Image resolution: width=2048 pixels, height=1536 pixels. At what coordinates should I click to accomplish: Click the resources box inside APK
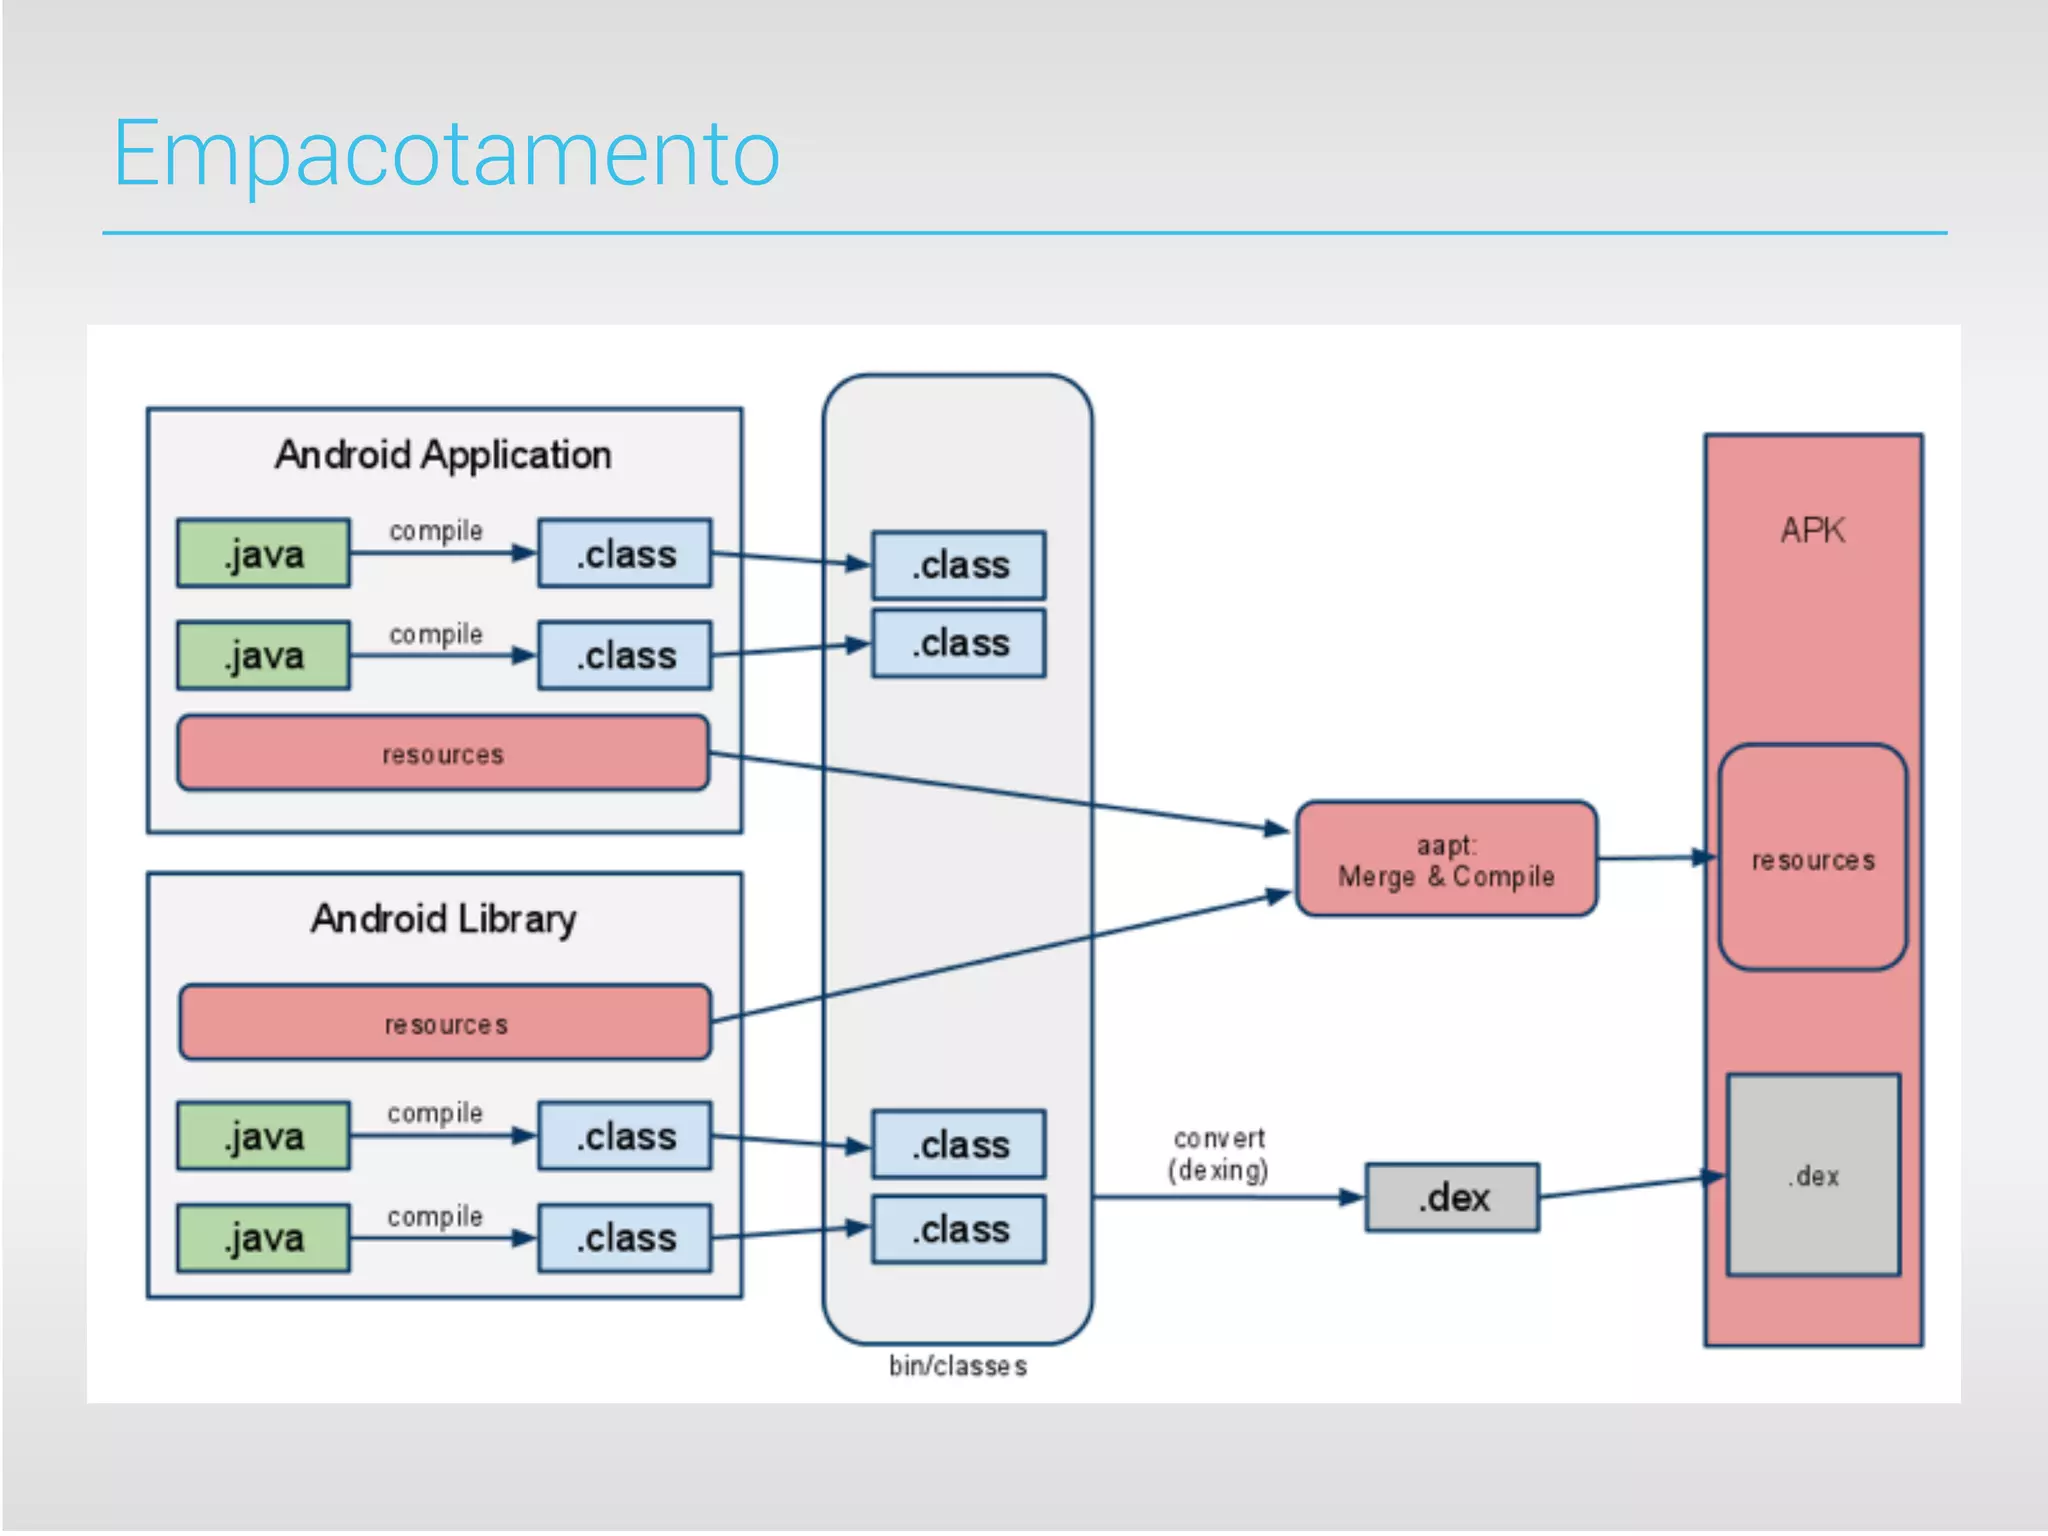1812,858
